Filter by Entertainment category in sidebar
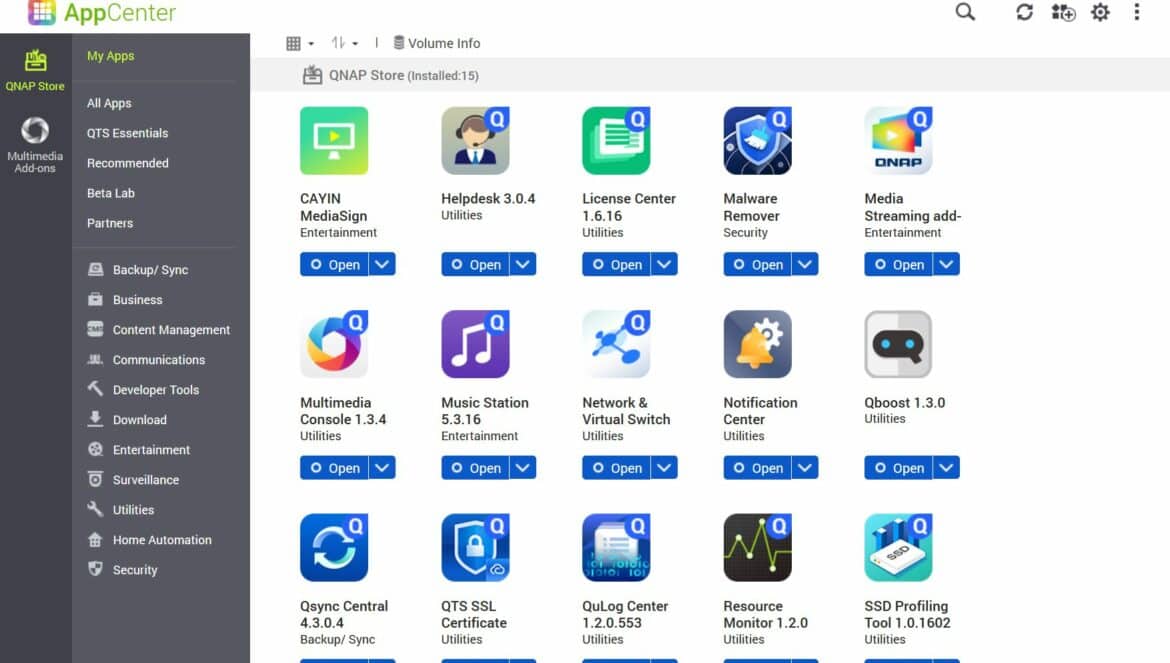The image size is (1170, 663). [139, 449]
